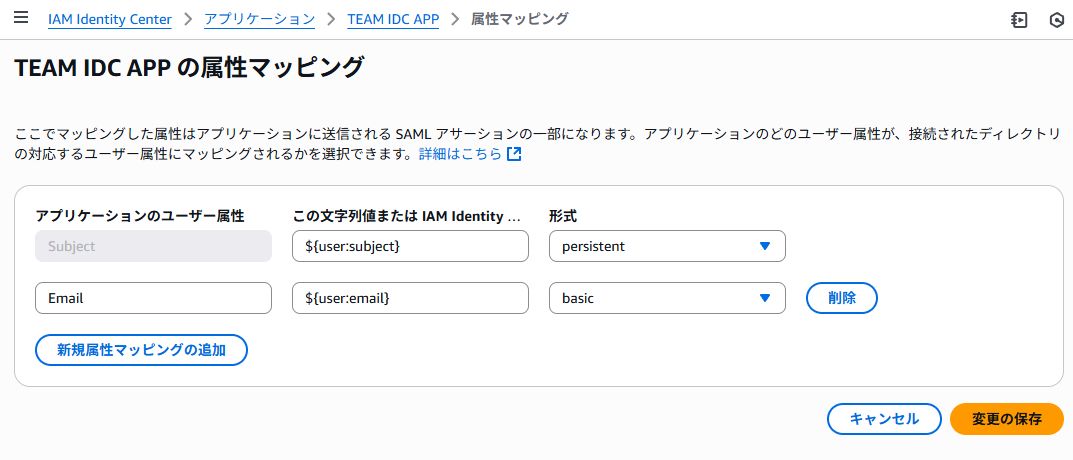Image resolution: width=1073 pixels, height=460 pixels.
Task: Open the hamburger navigation menu
Action: (x=21, y=19)
